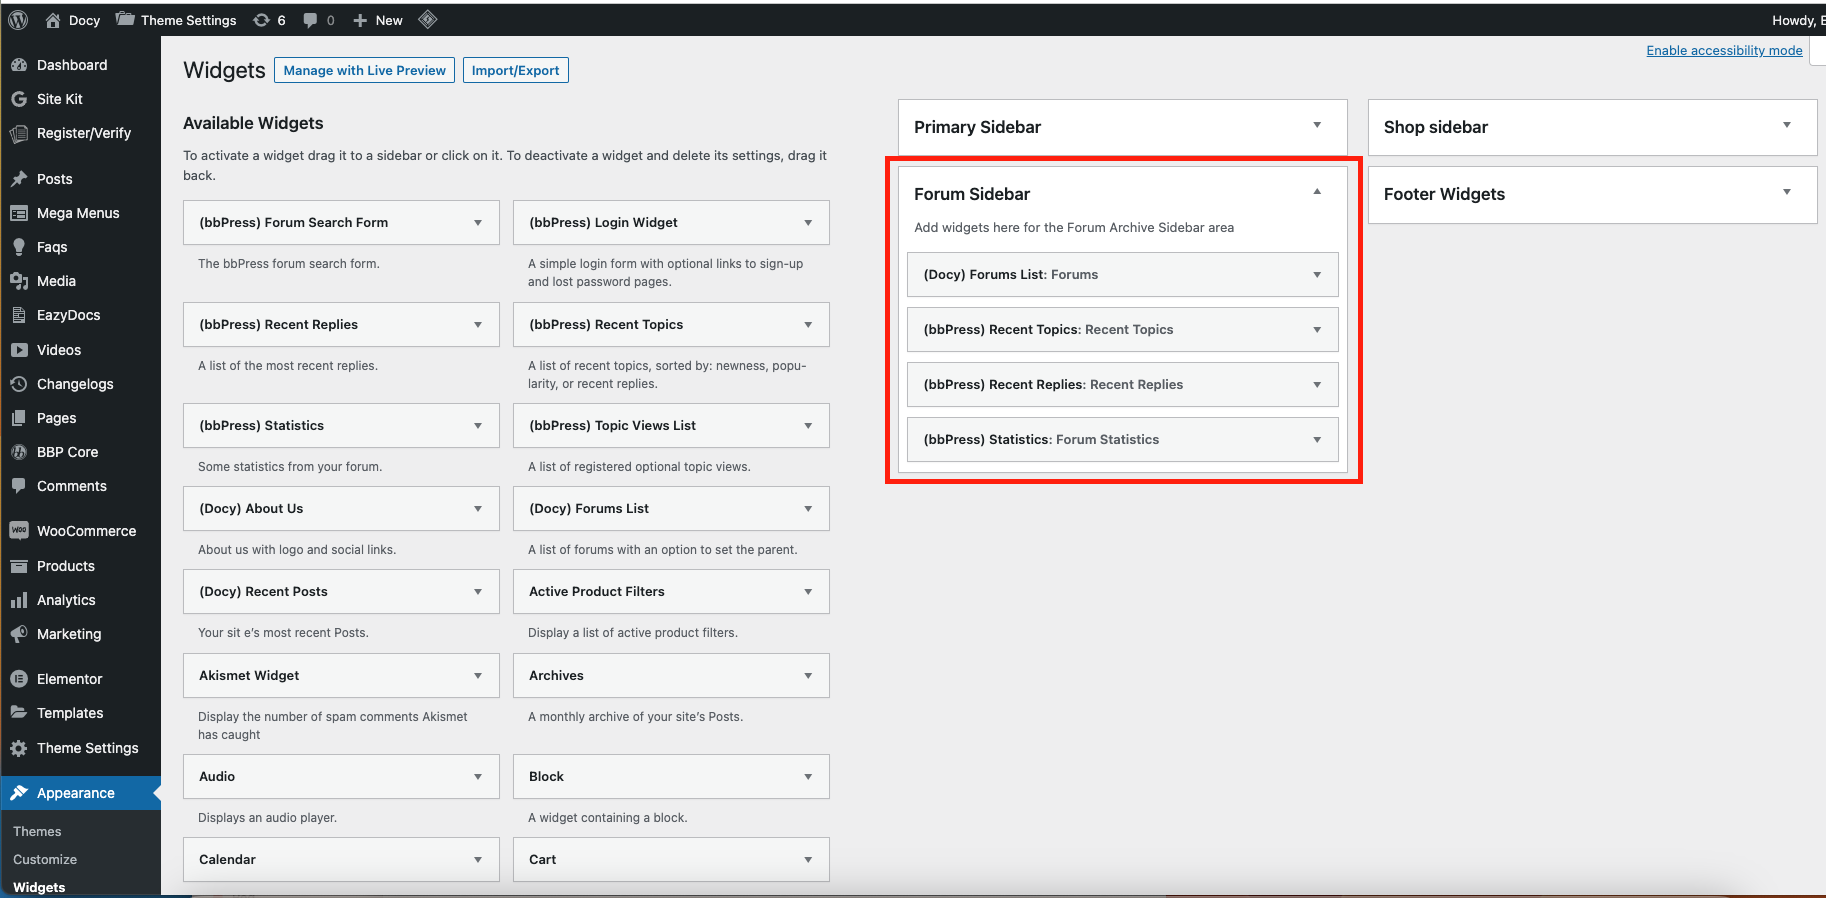Click the Enable accessibility mode link
Screen dimensions: 1826x898
pyautogui.click(x=1724, y=50)
